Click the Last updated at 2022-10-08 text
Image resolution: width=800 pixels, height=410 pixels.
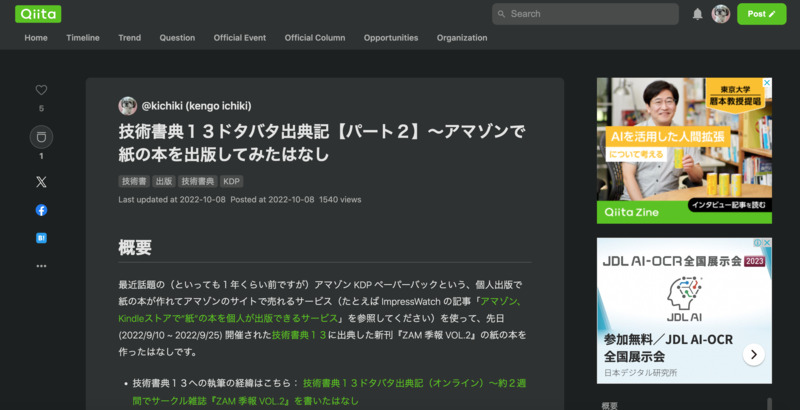point(172,200)
